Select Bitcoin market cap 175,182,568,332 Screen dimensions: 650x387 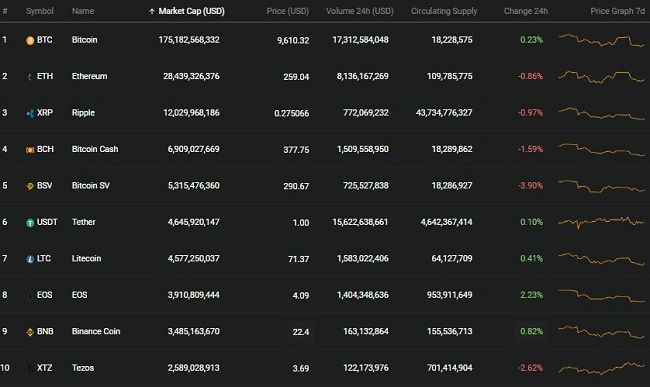point(189,40)
